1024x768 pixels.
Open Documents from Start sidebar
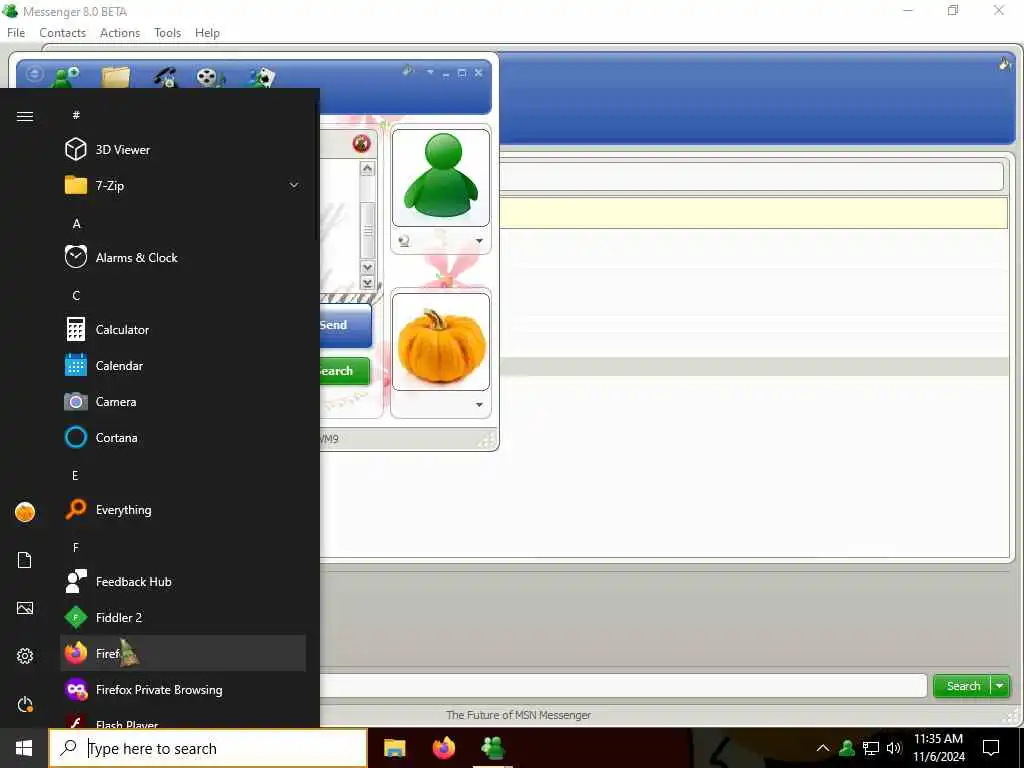25,560
